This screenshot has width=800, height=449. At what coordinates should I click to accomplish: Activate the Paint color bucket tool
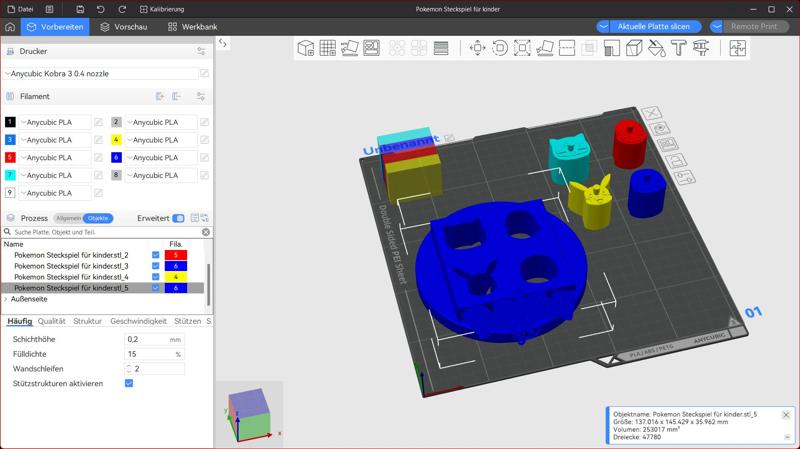(656, 48)
